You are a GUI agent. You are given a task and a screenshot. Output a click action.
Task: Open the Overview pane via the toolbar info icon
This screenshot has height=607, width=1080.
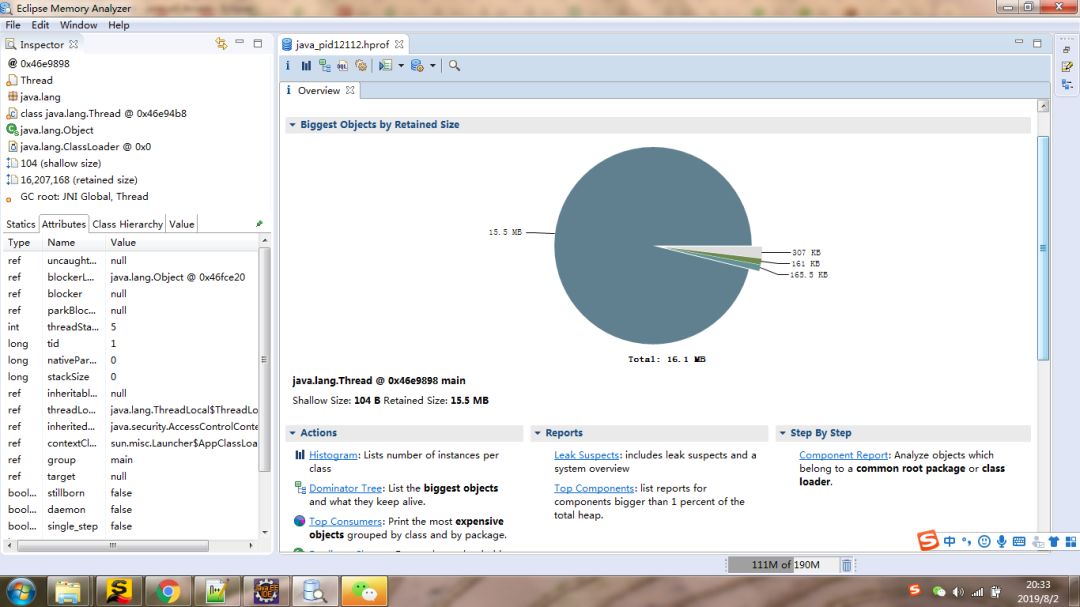(288, 65)
